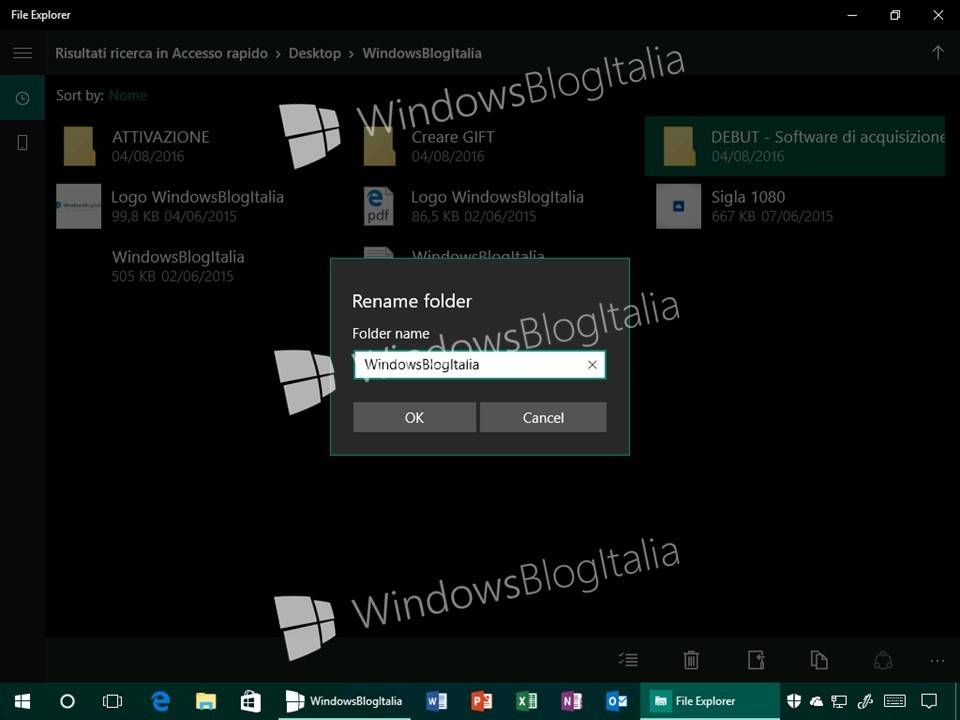Cancel the Rename folder dialog
This screenshot has height=720, width=960.
pyautogui.click(x=543, y=418)
